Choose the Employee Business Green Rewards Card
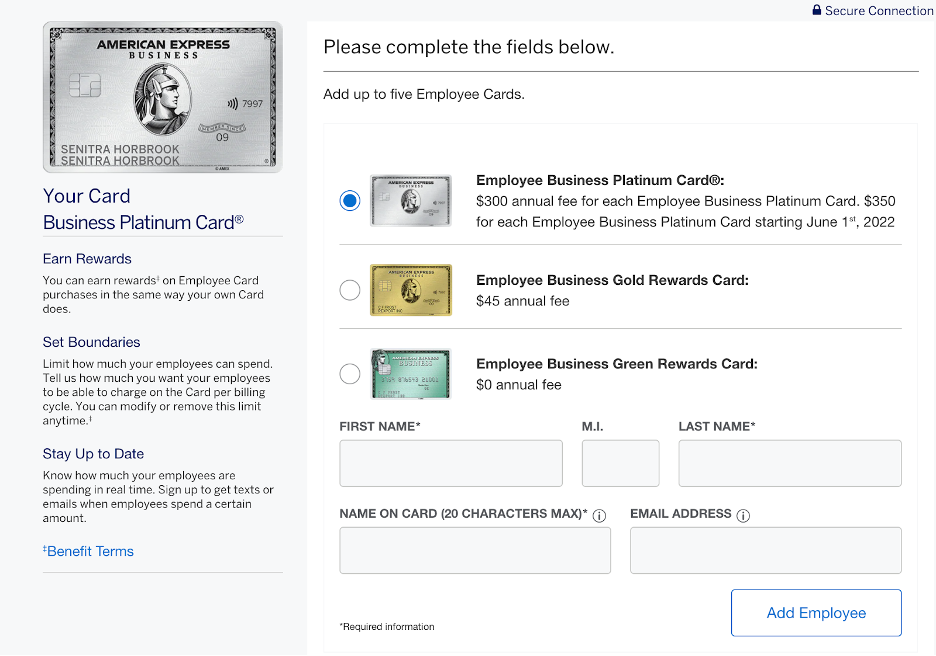Image resolution: width=936 pixels, height=656 pixels. (x=349, y=373)
